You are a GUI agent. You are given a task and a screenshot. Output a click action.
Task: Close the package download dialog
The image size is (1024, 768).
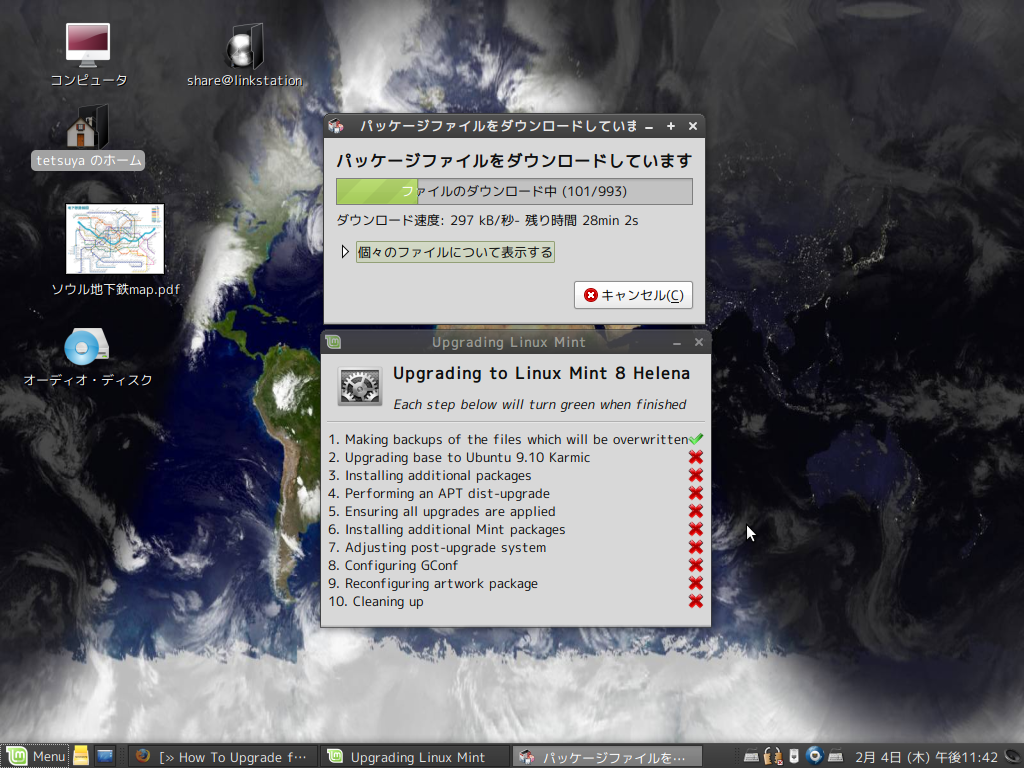point(693,126)
